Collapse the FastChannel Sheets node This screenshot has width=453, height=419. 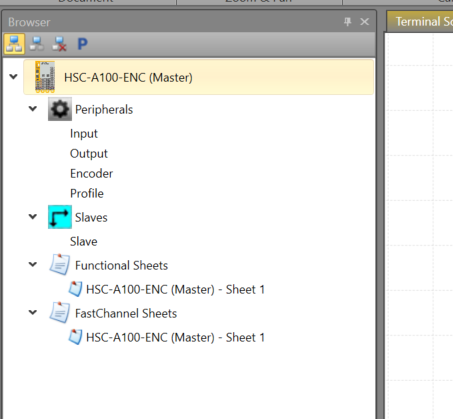coord(33,313)
